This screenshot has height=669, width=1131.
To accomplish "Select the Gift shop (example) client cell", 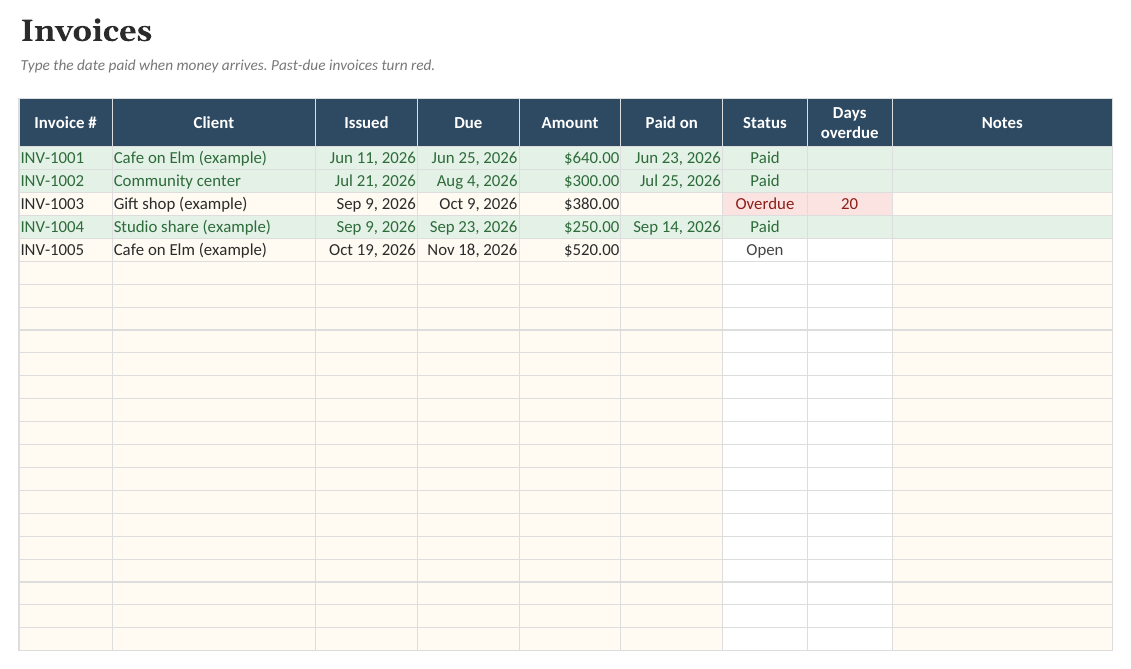I will pos(214,204).
